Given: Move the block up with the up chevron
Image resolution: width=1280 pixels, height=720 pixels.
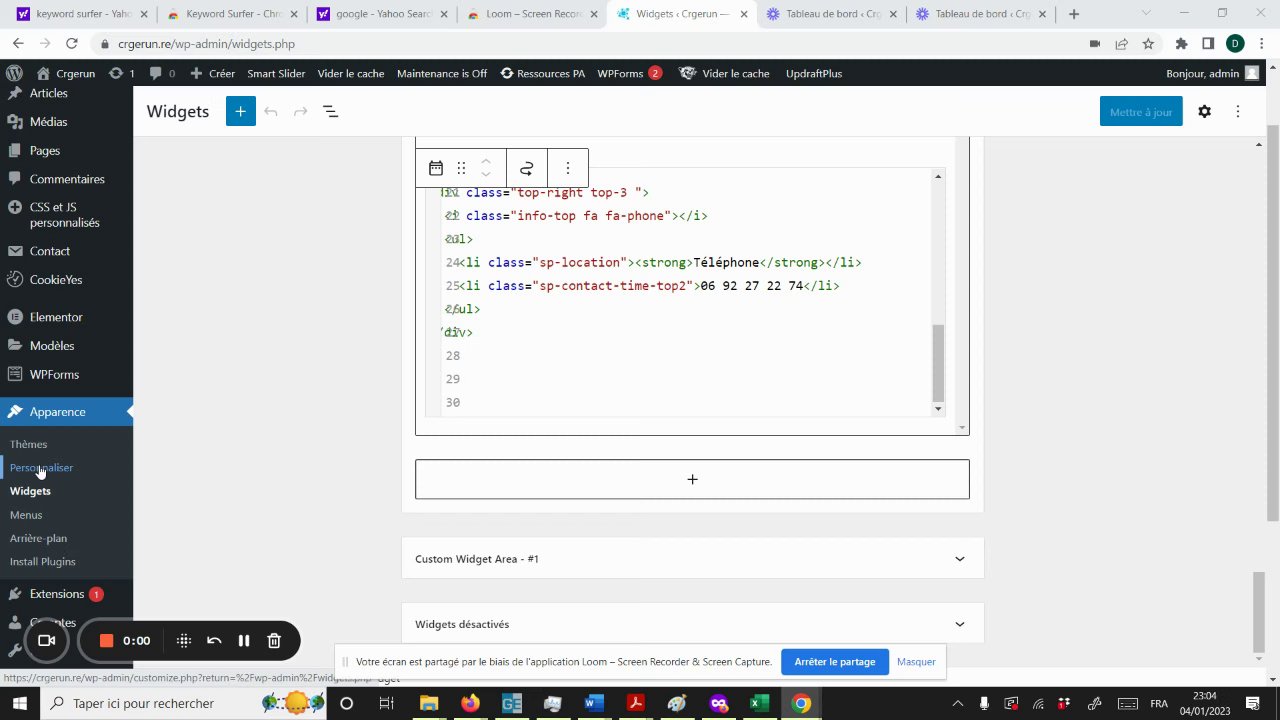Looking at the screenshot, I should pos(486,161).
